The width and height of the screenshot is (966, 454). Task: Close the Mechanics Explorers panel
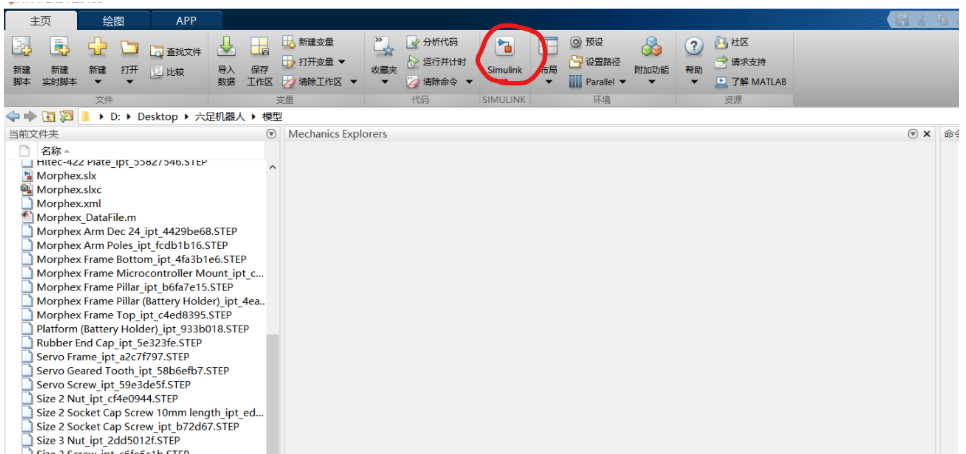click(927, 134)
